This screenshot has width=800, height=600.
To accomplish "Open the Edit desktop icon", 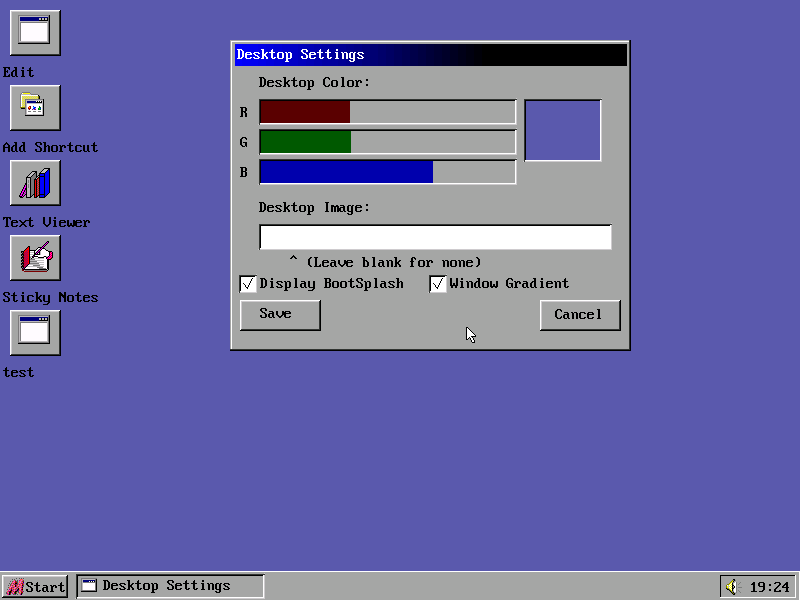I will point(35,32).
